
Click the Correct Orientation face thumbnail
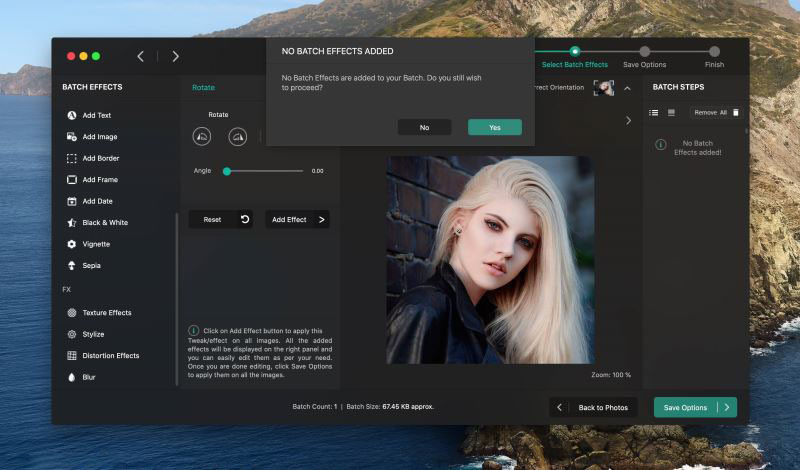point(604,88)
